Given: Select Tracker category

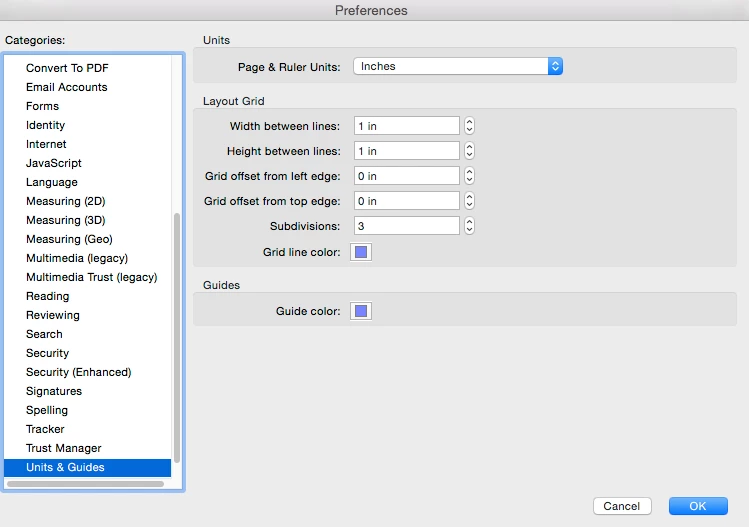Looking at the screenshot, I should (x=87, y=429).
